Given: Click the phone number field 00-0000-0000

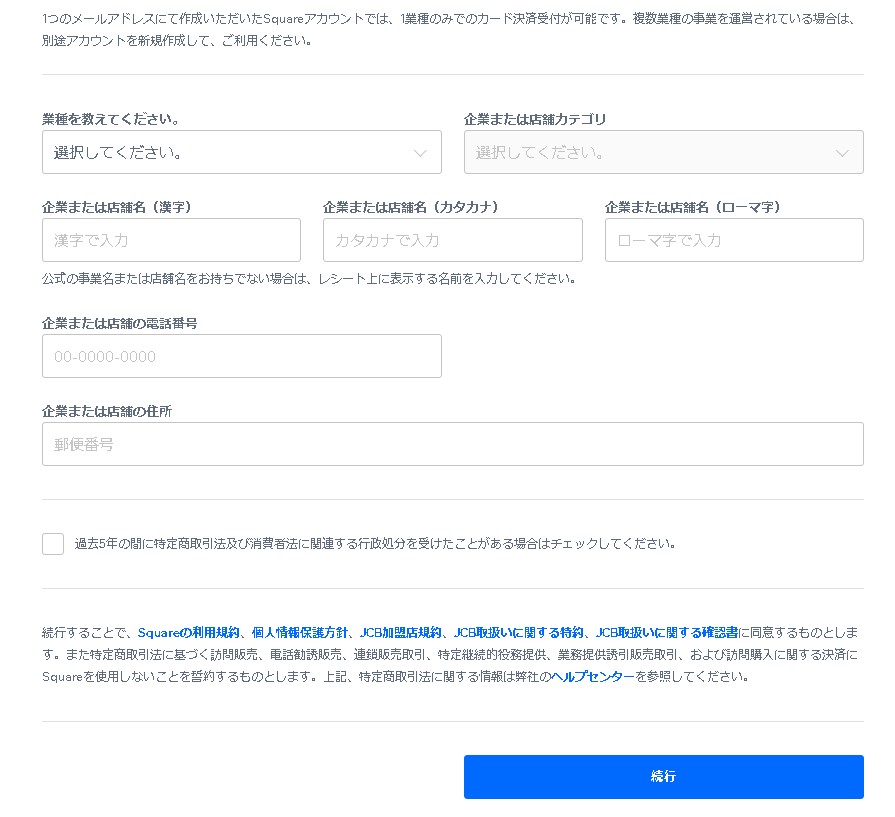Looking at the screenshot, I should [x=241, y=357].
